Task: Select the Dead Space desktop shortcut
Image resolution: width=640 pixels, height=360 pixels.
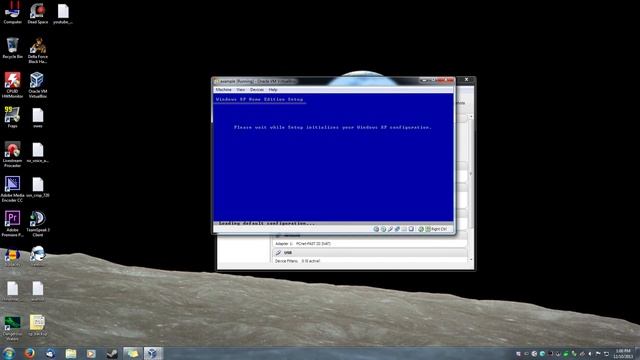Action: pyautogui.click(x=38, y=13)
